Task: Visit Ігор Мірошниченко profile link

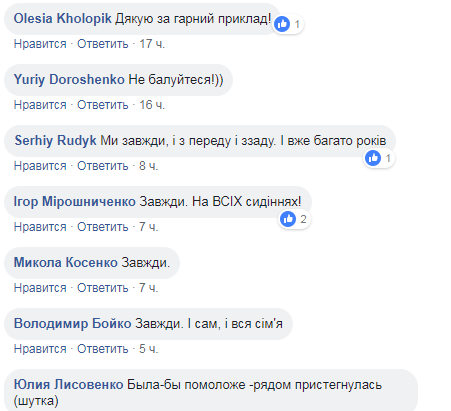Action: [x=75, y=202]
